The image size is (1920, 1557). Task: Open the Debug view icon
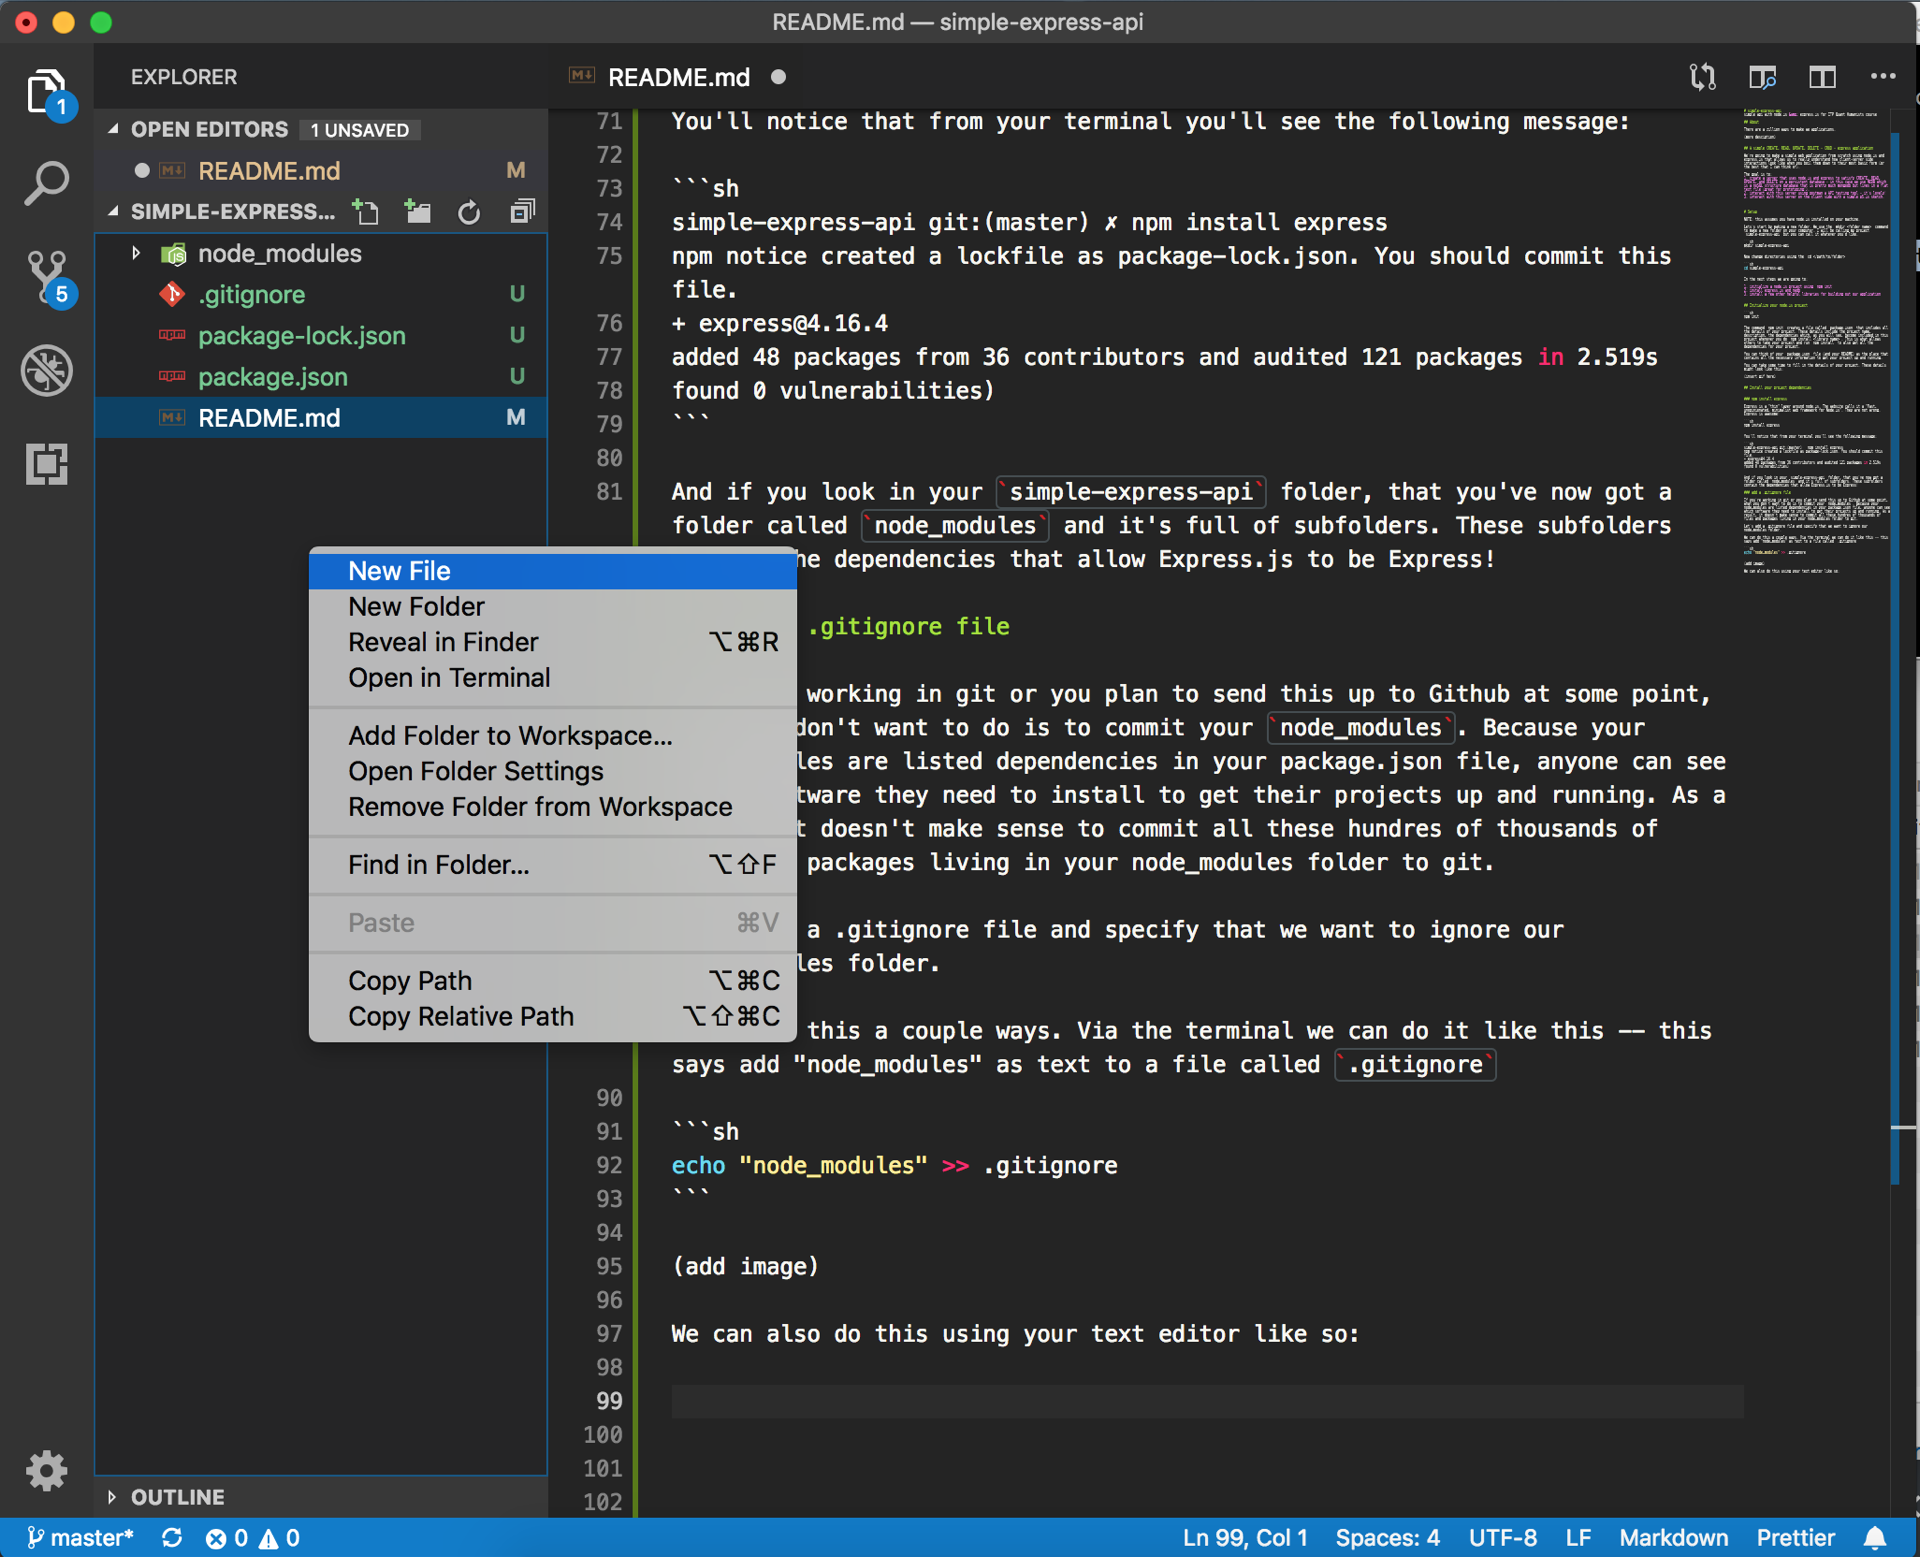tap(46, 370)
